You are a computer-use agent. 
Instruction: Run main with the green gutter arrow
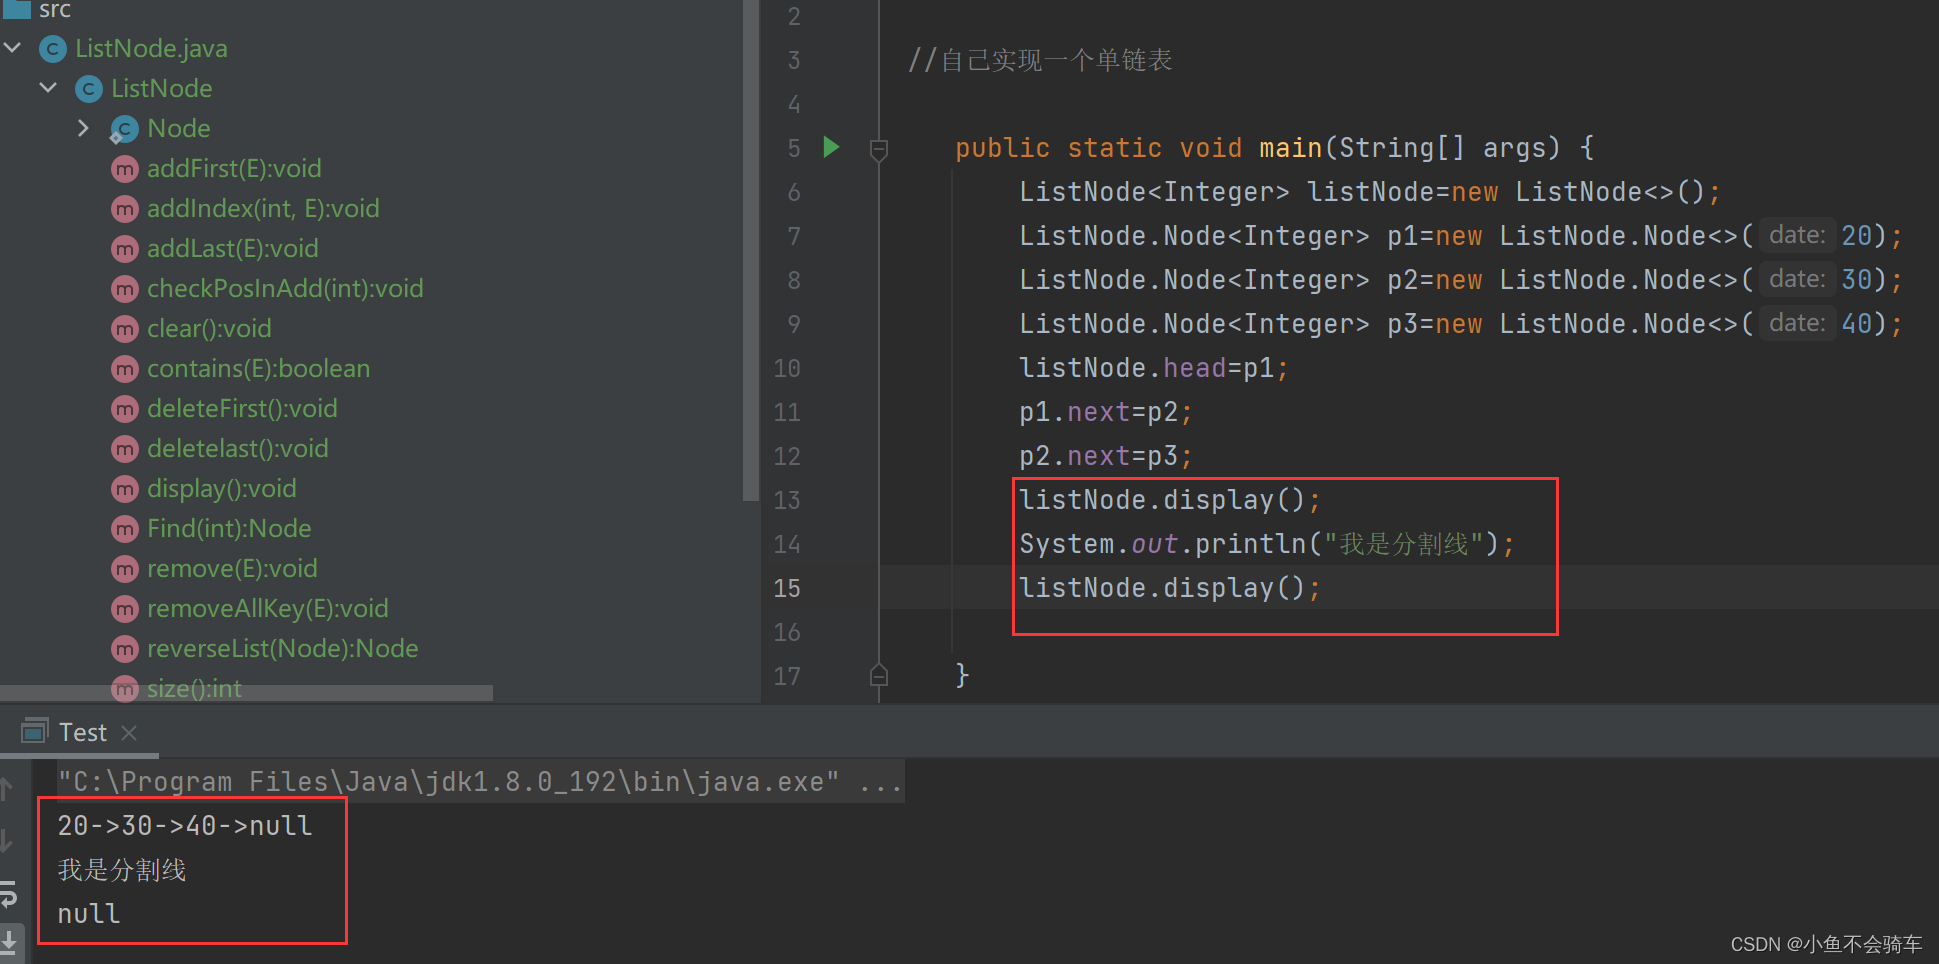tap(831, 147)
